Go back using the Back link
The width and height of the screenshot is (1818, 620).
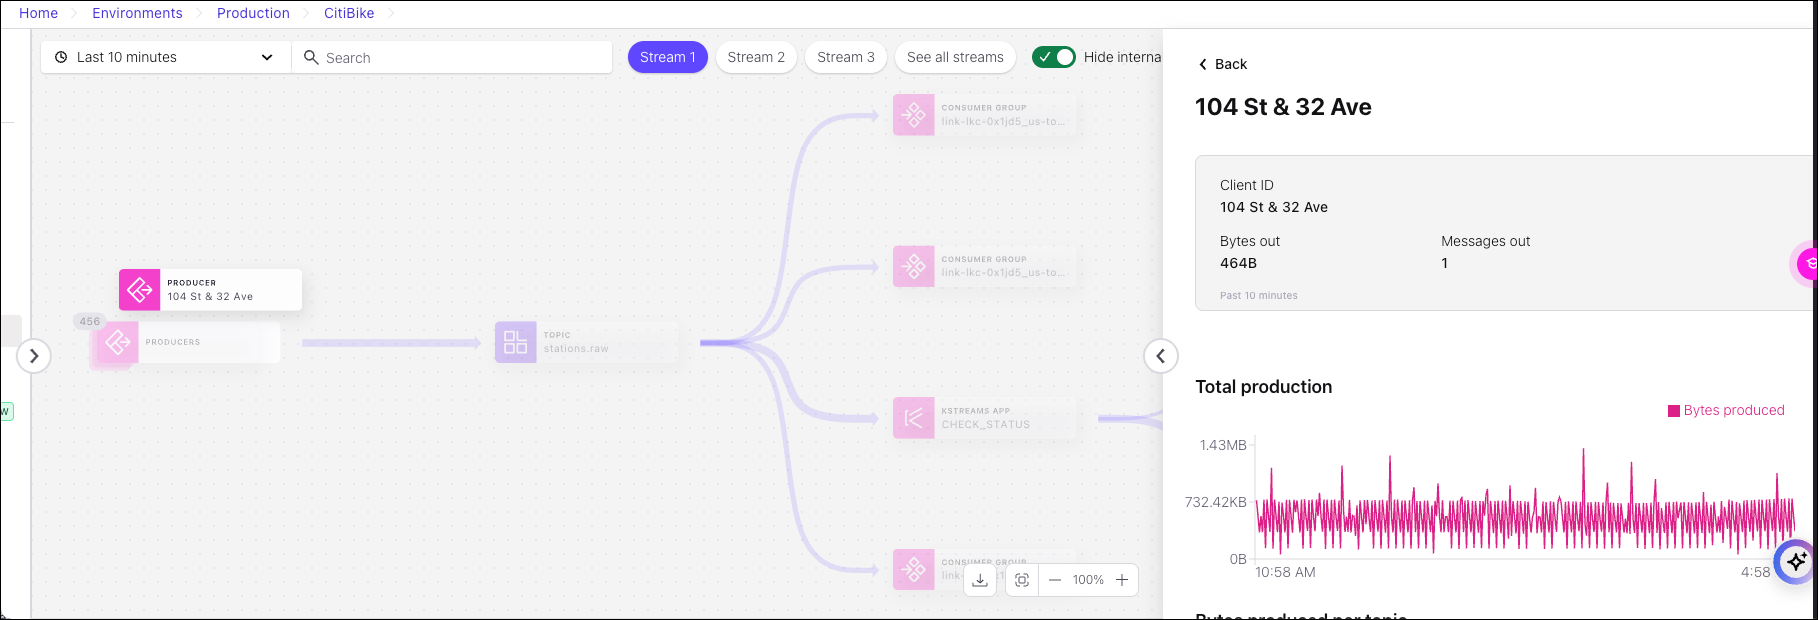pyautogui.click(x=1222, y=64)
